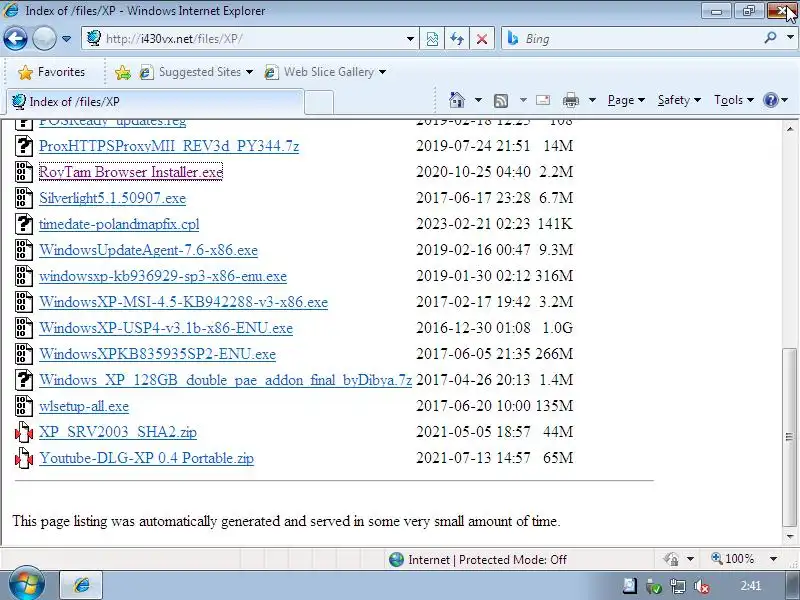The height and width of the screenshot is (600, 800).
Task: Open the search provider dropdown arrow
Action: coord(790,38)
